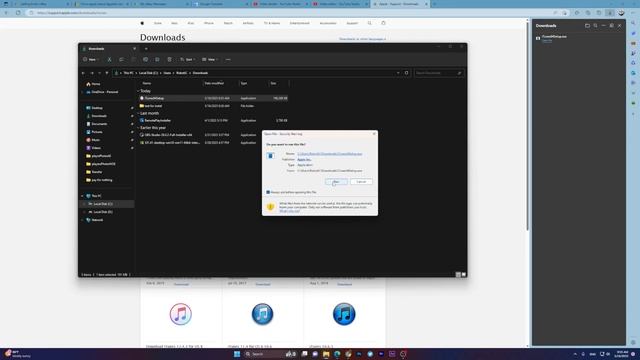Click the Windows Start button on taskbar
The width and height of the screenshot is (640, 360).
pos(237,354)
